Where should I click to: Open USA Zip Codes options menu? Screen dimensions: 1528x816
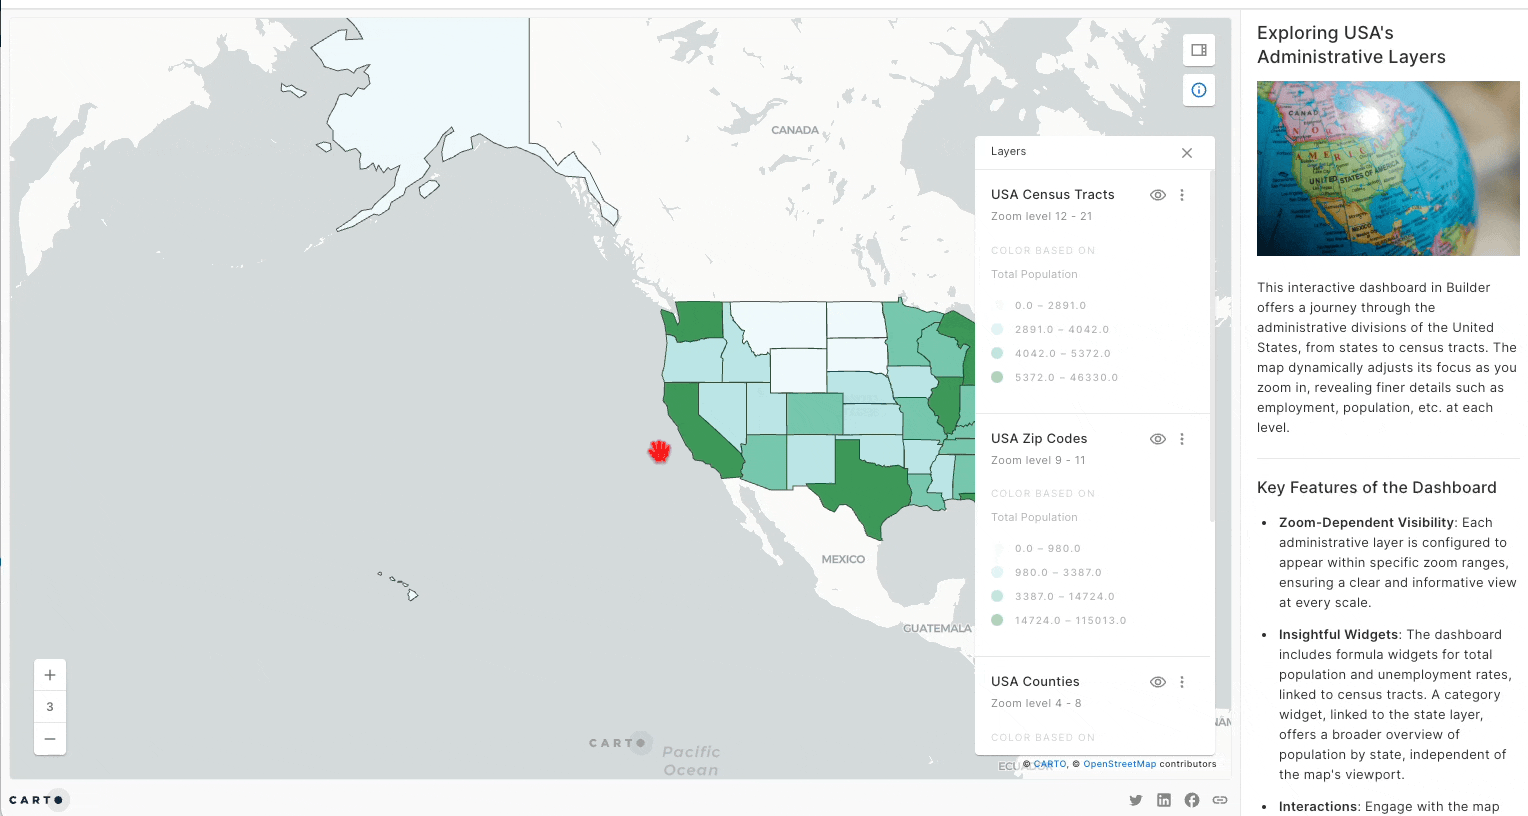point(1182,439)
